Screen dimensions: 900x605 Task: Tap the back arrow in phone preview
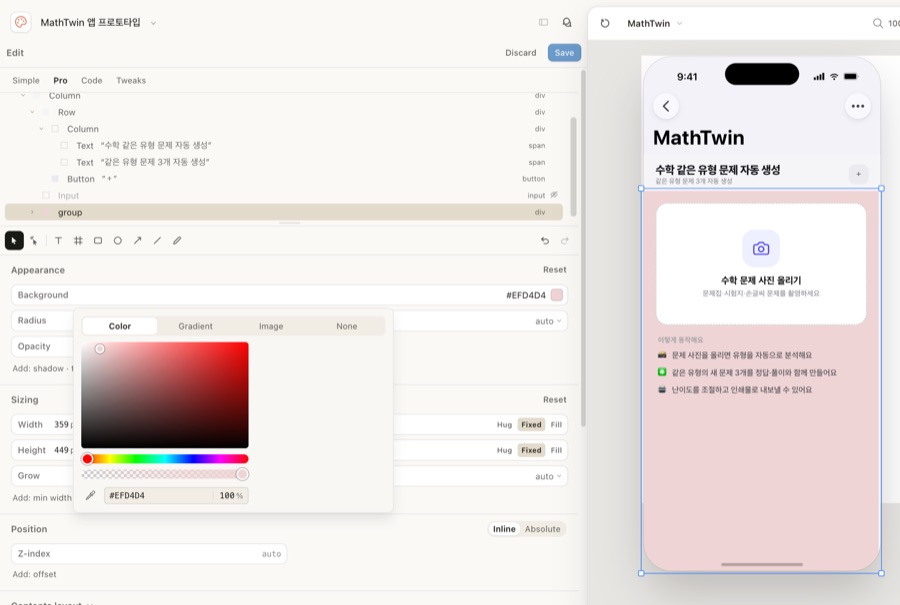pyautogui.click(x=666, y=106)
